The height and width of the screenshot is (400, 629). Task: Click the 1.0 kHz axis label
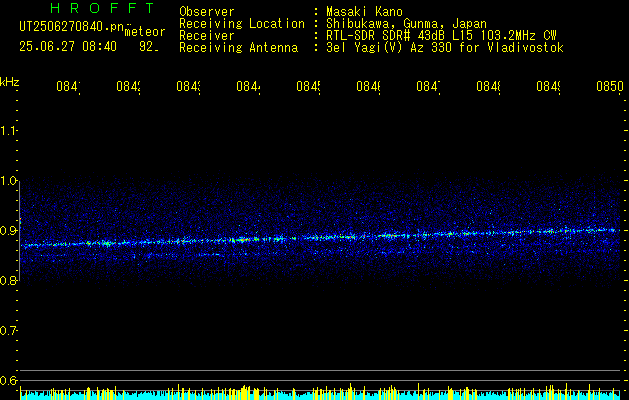click(x=8, y=181)
